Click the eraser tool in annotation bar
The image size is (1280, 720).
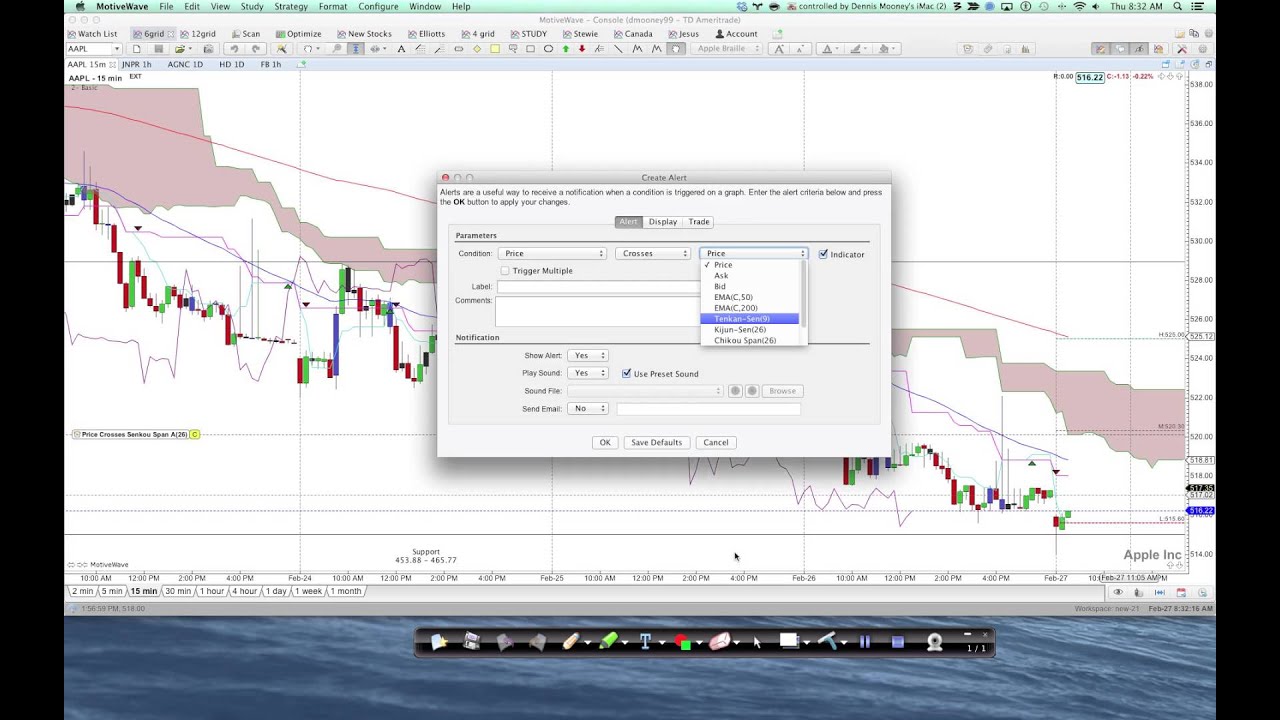pyautogui.click(x=720, y=642)
